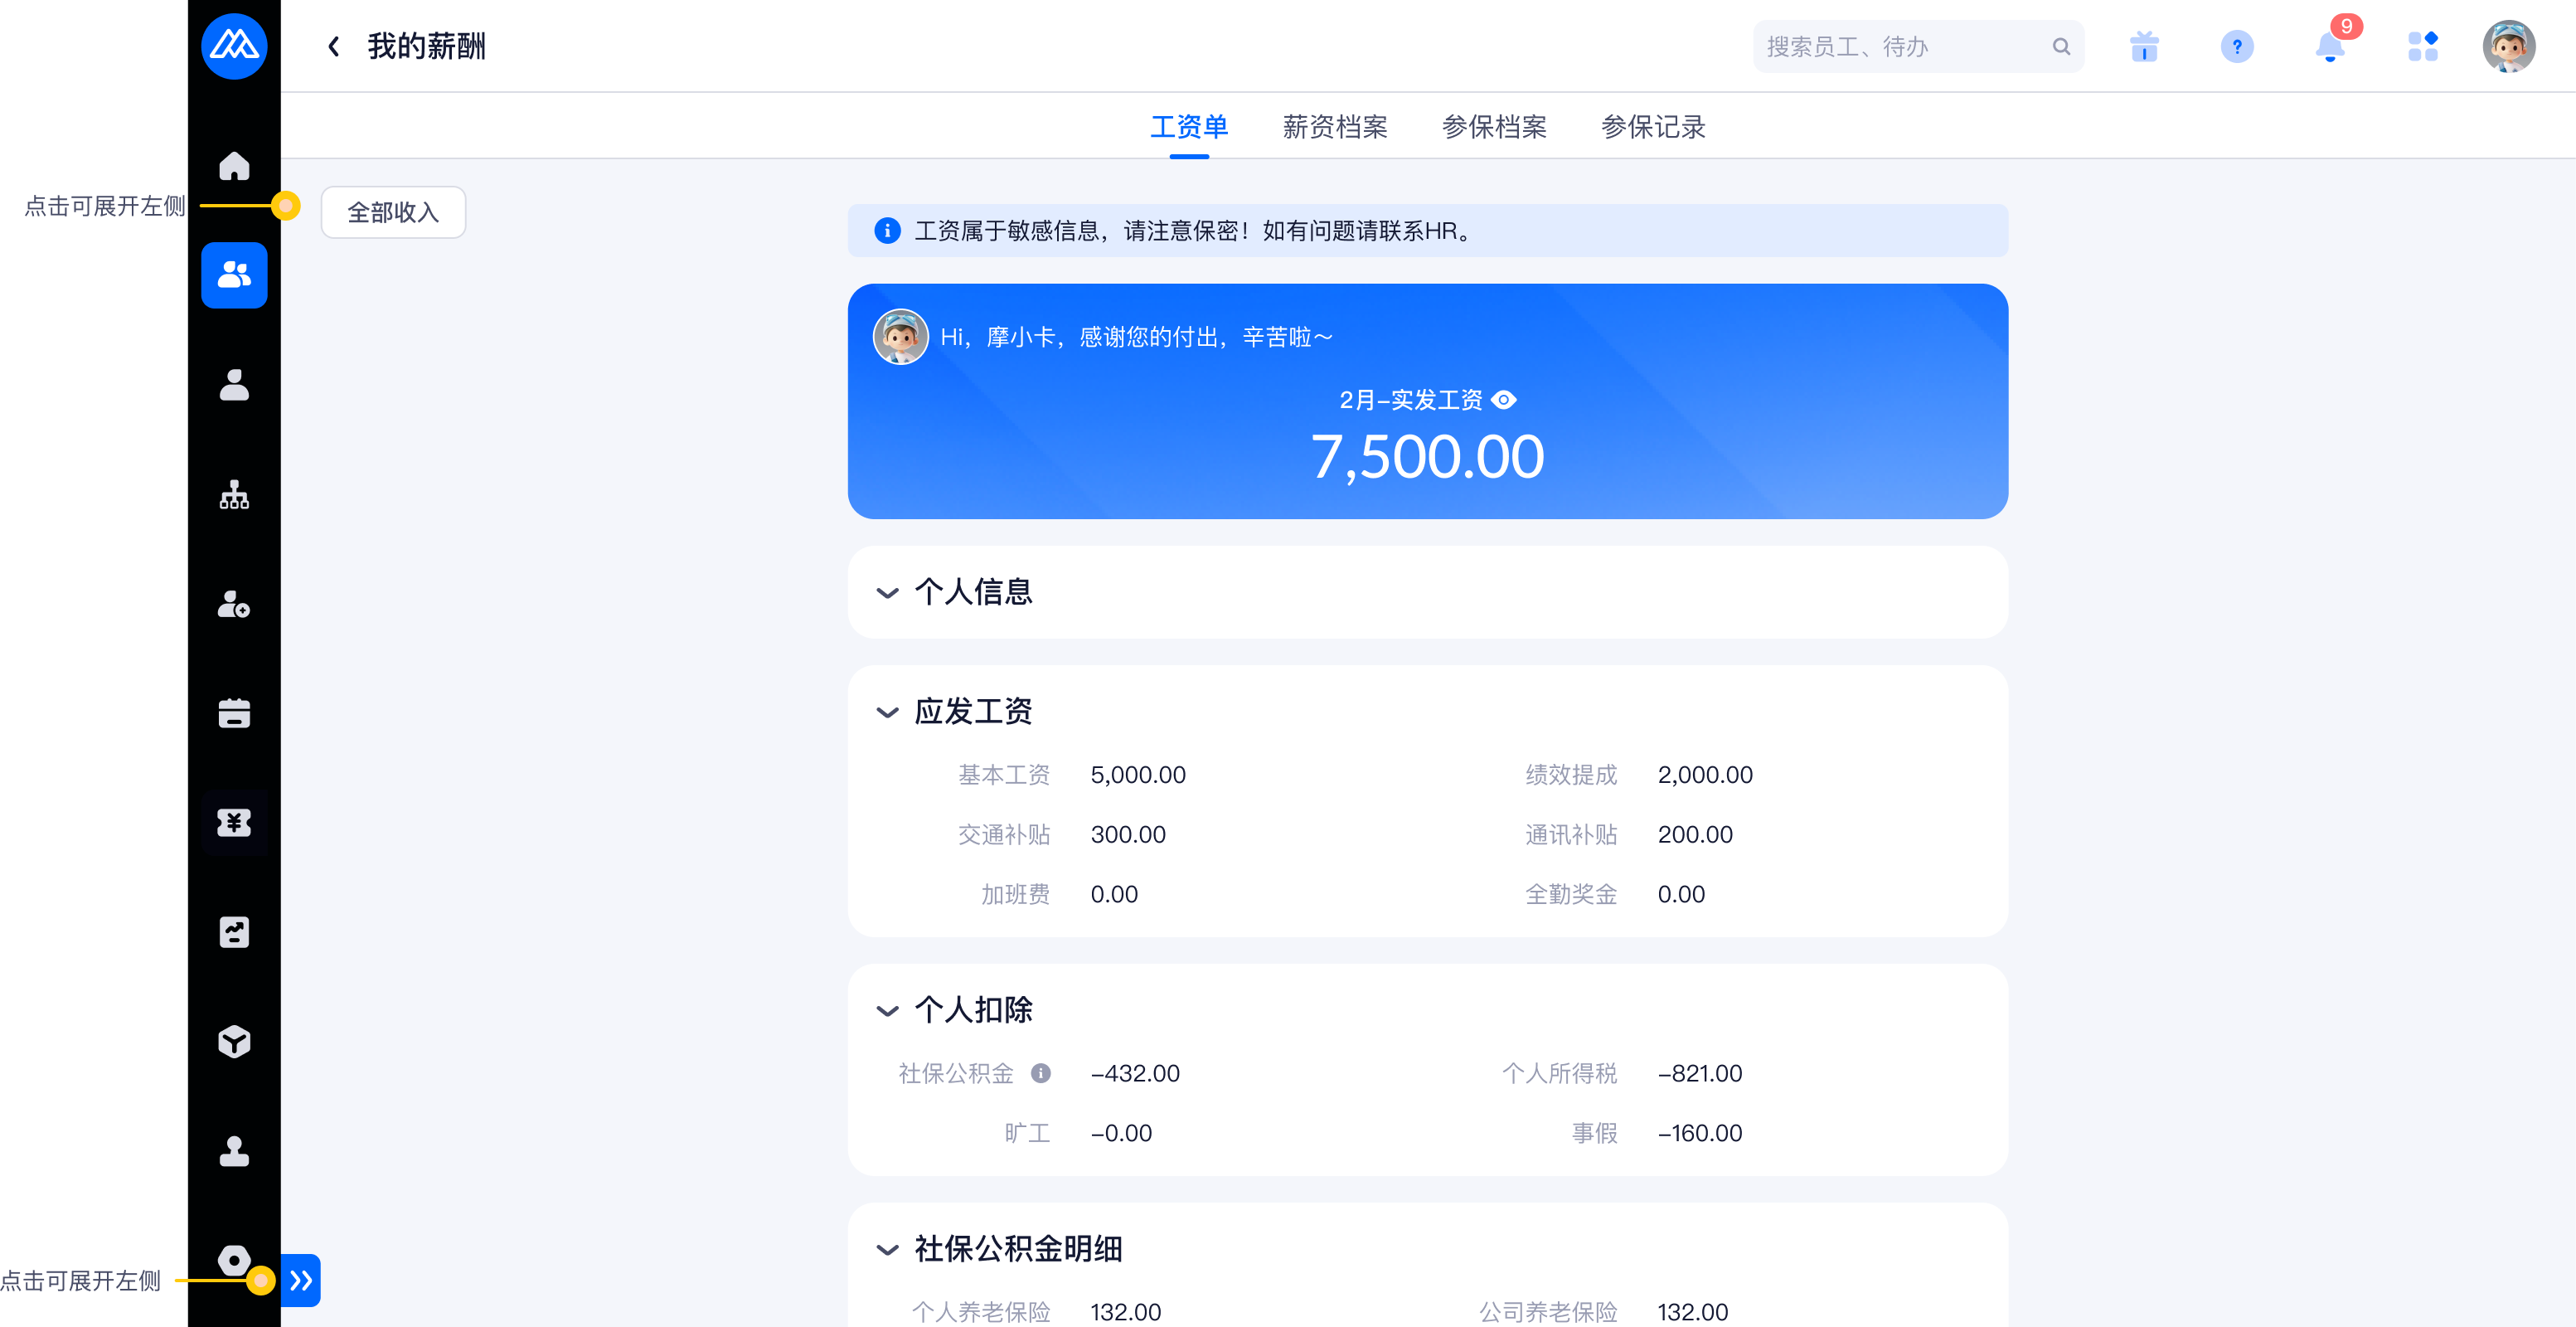The image size is (2576, 1327).
Task: Click the help question mark icon
Action: [x=2236, y=47]
